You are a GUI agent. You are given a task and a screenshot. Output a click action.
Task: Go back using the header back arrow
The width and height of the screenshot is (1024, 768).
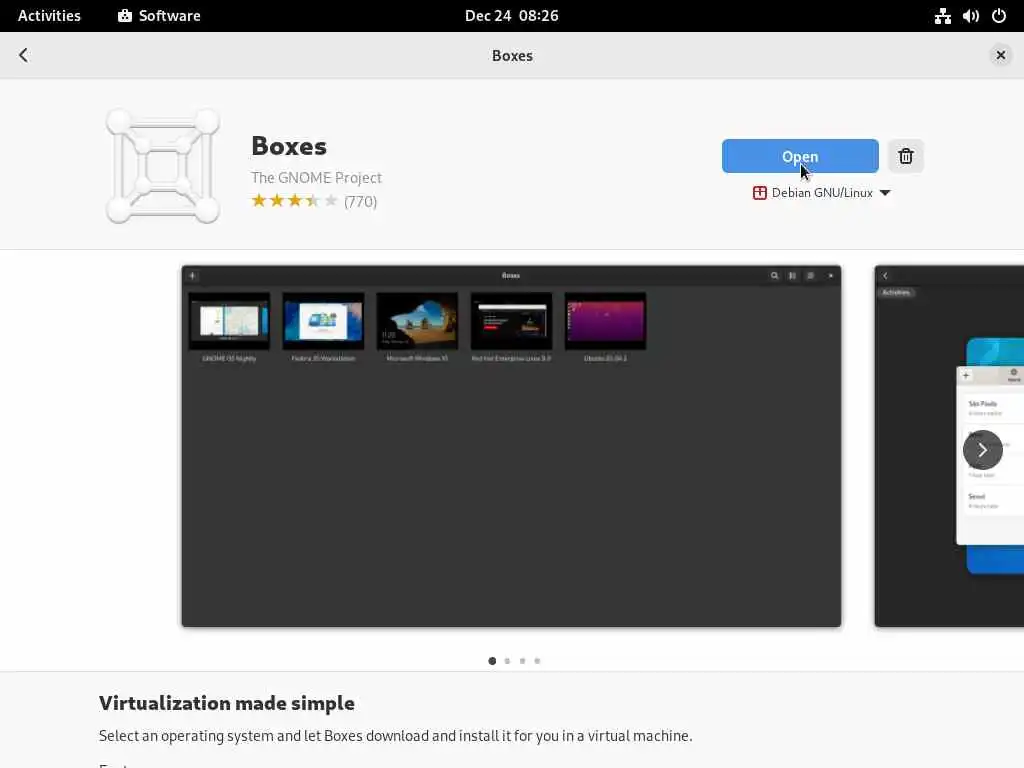[x=24, y=55]
